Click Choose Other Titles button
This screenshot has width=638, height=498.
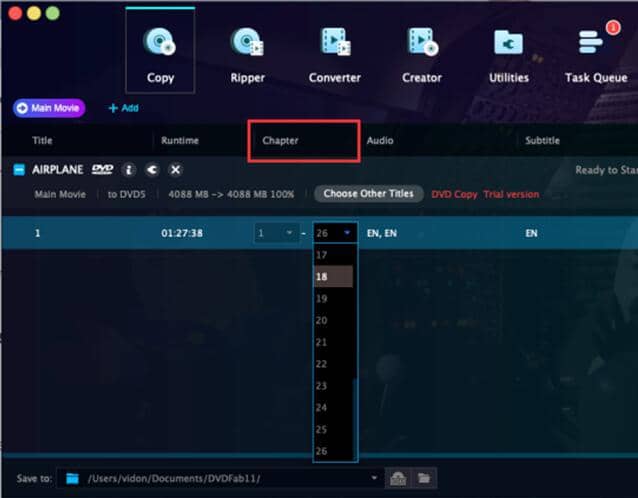tap(369, 194)
